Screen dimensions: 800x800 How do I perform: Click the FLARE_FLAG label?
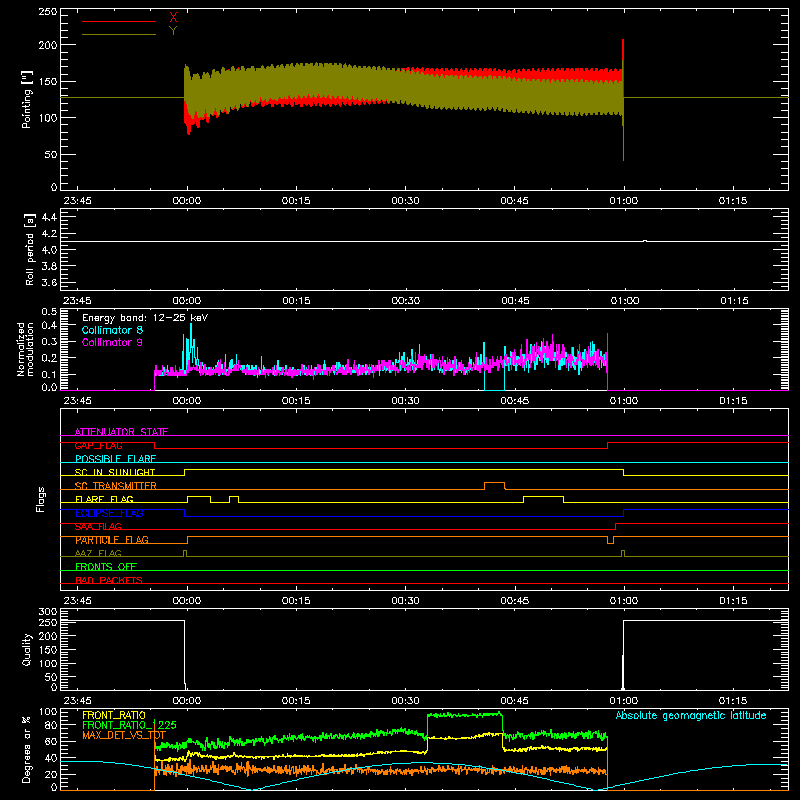pos(104,499)
